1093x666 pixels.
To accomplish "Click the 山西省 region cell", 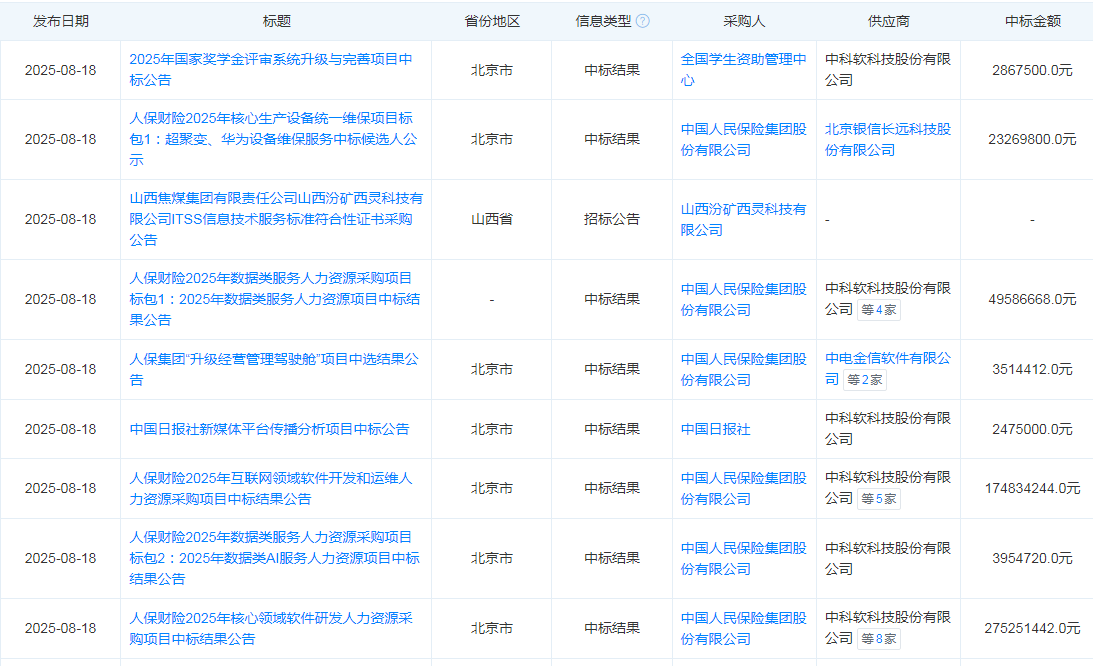I will (x=491, y=219).
